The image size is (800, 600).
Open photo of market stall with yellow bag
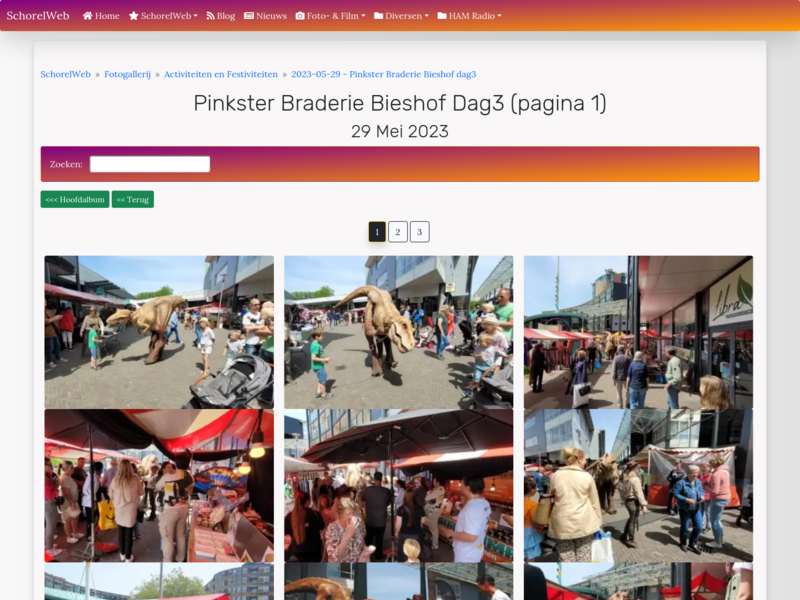tap(159, 486)
